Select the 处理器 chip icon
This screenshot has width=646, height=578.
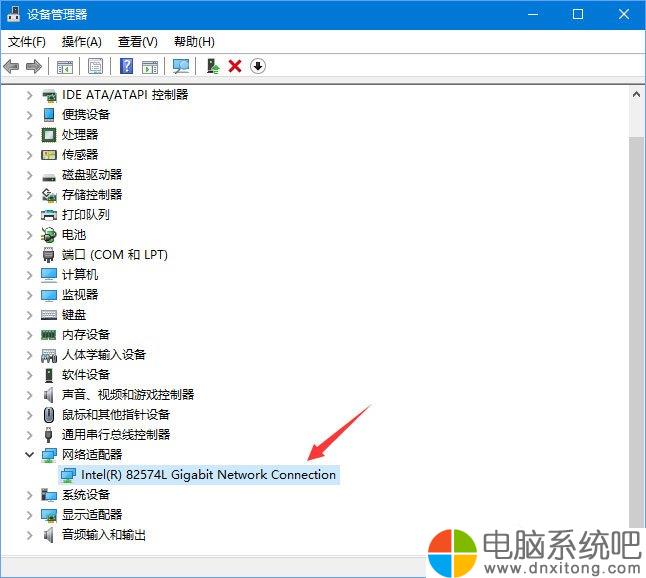[x=49, y=135]
